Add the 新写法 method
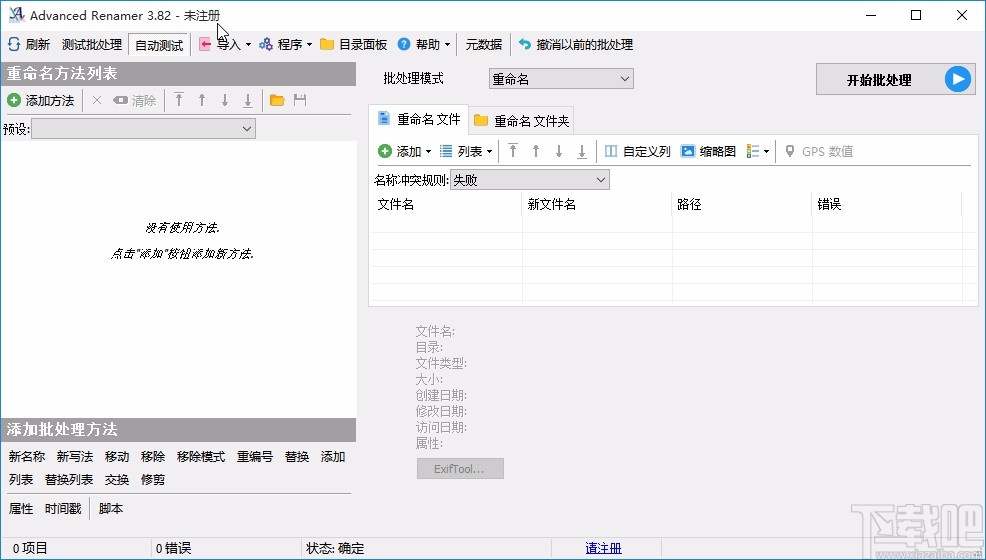The image size is (986, 560). tap(75, 457)
